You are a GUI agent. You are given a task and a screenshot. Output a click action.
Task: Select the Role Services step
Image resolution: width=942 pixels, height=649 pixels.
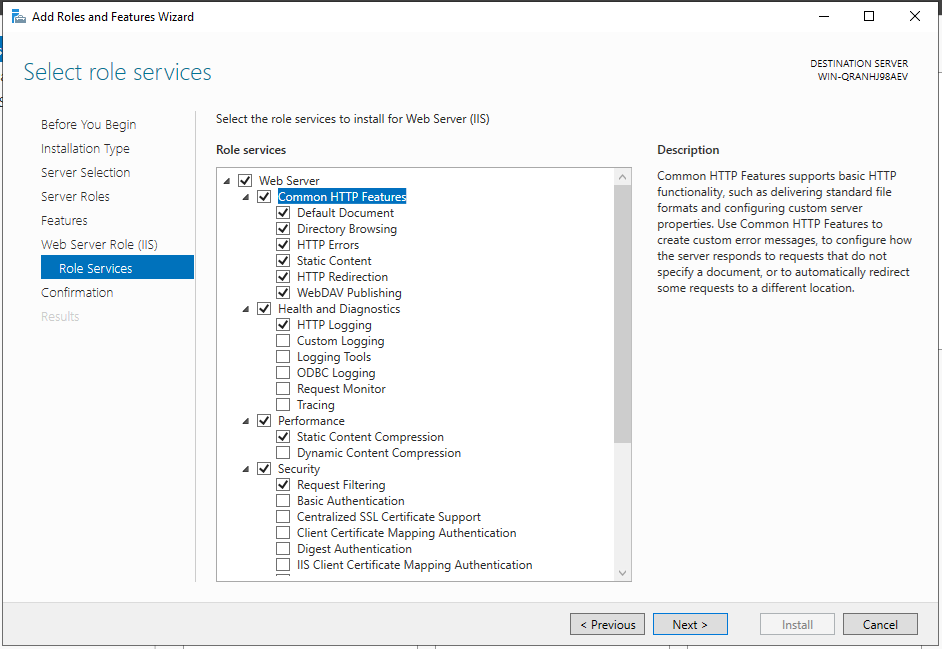[x=117, y=268]
